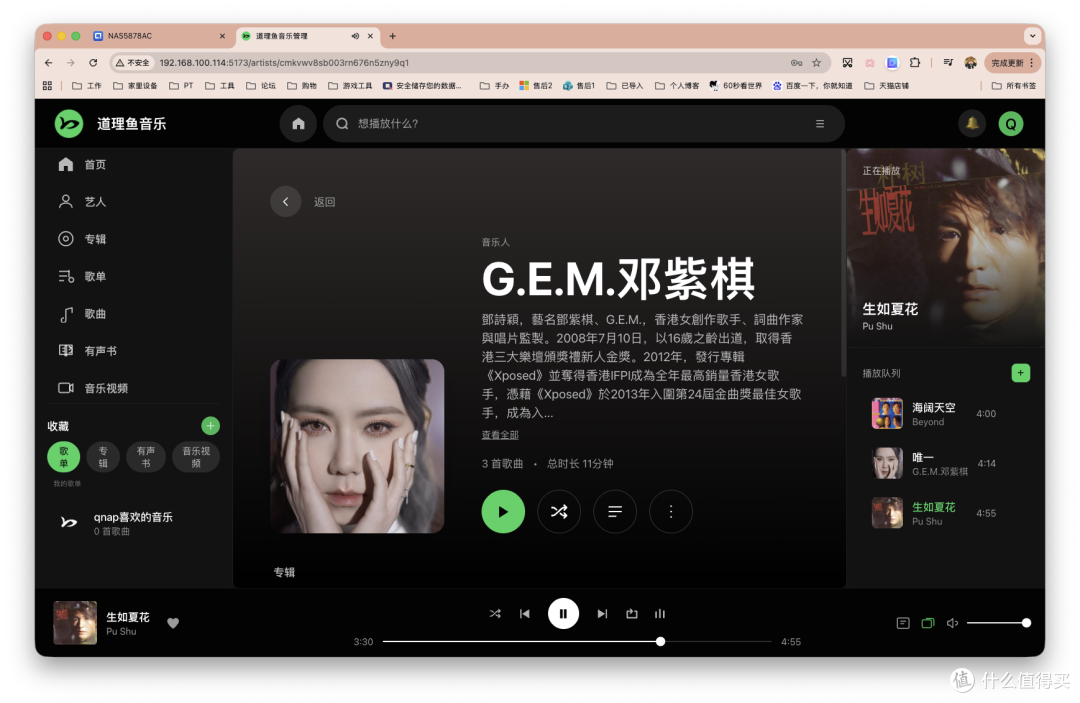Open the artist more options menu
The height and width of the screenshot is (703, 1080).
pos(671,512)
